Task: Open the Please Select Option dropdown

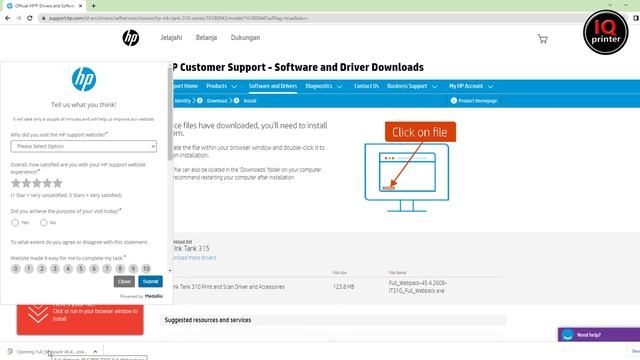Action: [x=84, y=146]
